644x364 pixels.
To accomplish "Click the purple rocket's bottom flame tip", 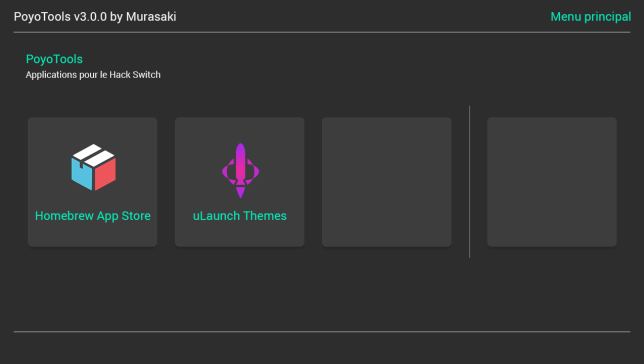I will (x=240, y=192).
